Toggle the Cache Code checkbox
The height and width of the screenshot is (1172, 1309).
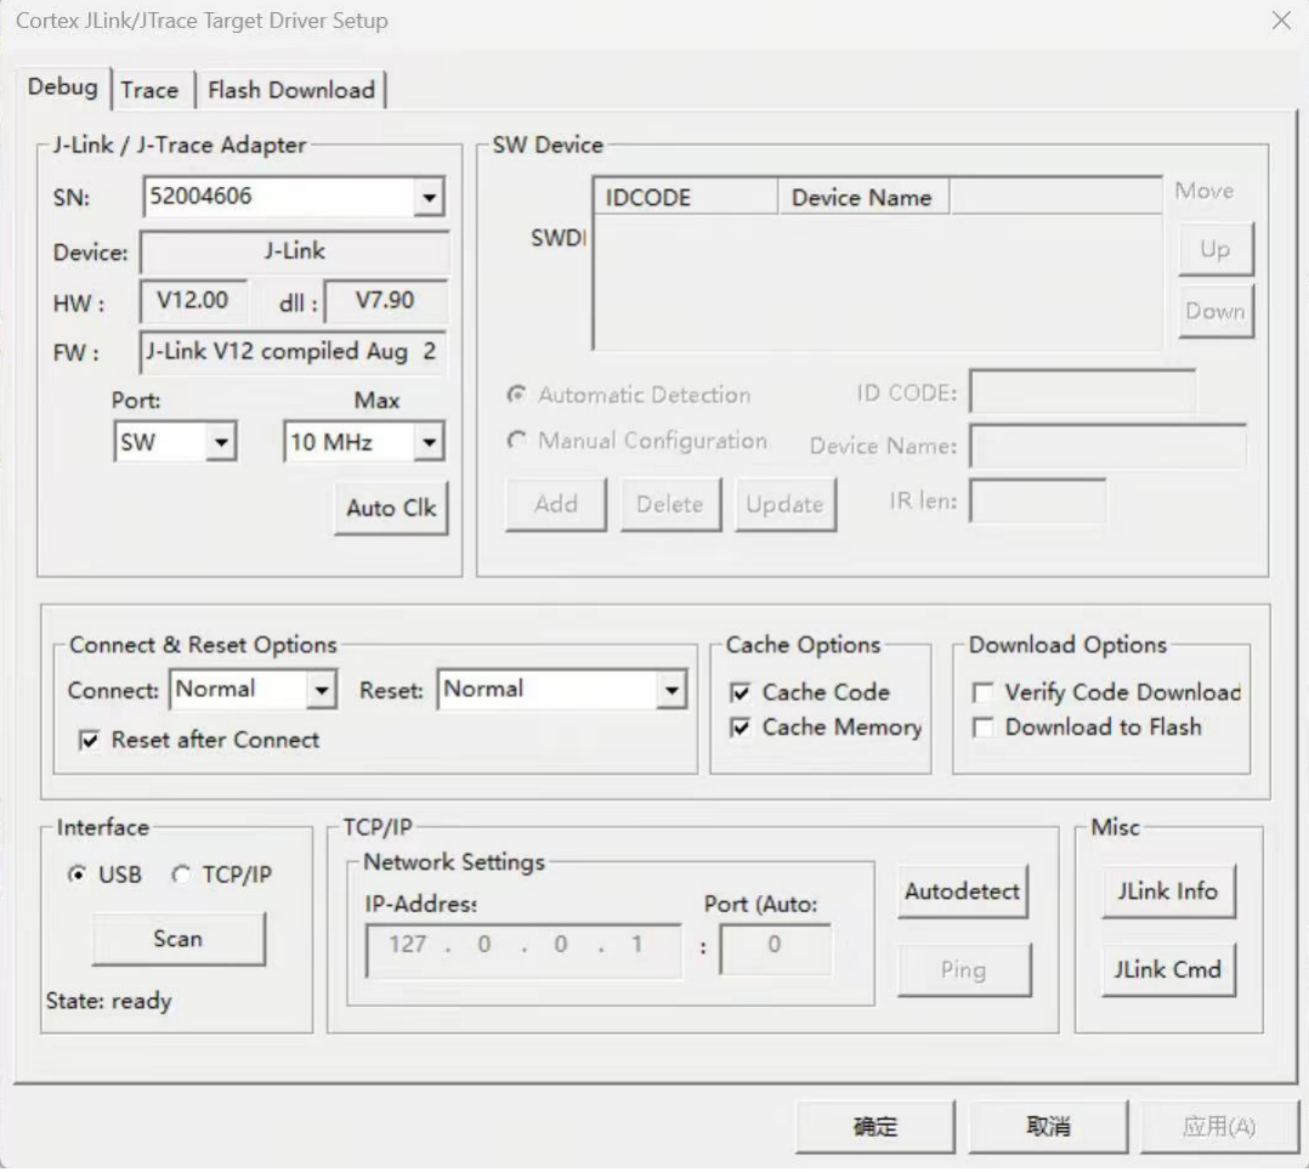click(741, 692)
